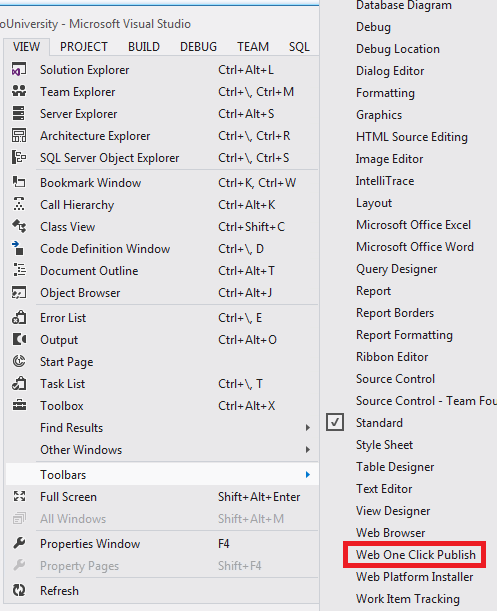Choose Web Platform Installer toolbar entry
497x611 pixels.
[414, 577]
